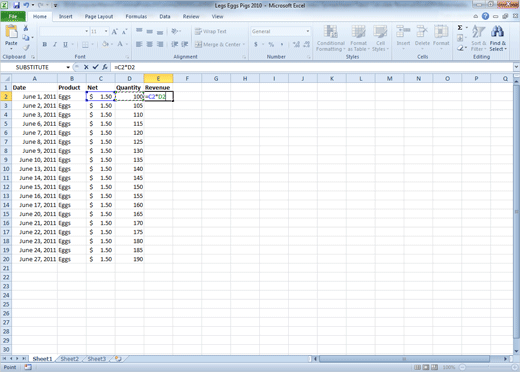Click the Increase Indent icon
Viewport: 520px width, 372px height.
coord(185,44)
